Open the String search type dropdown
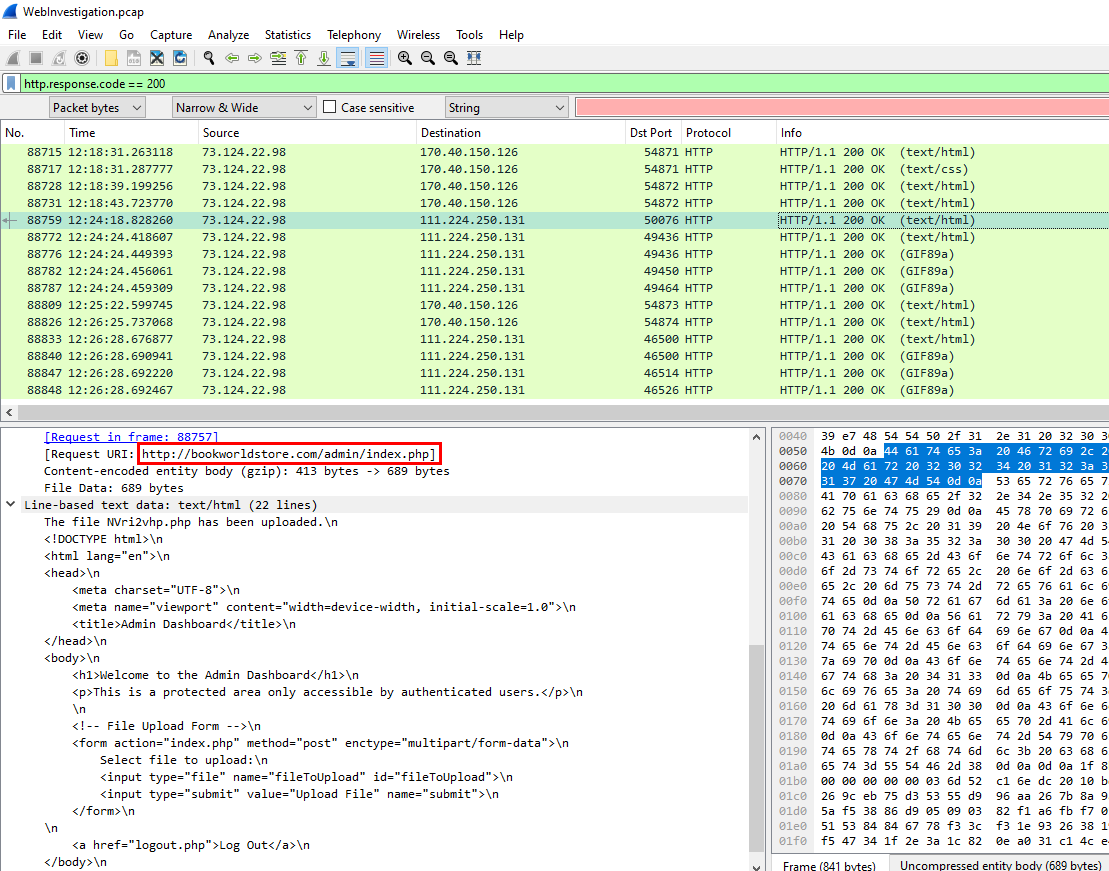 tap(505, 107)
